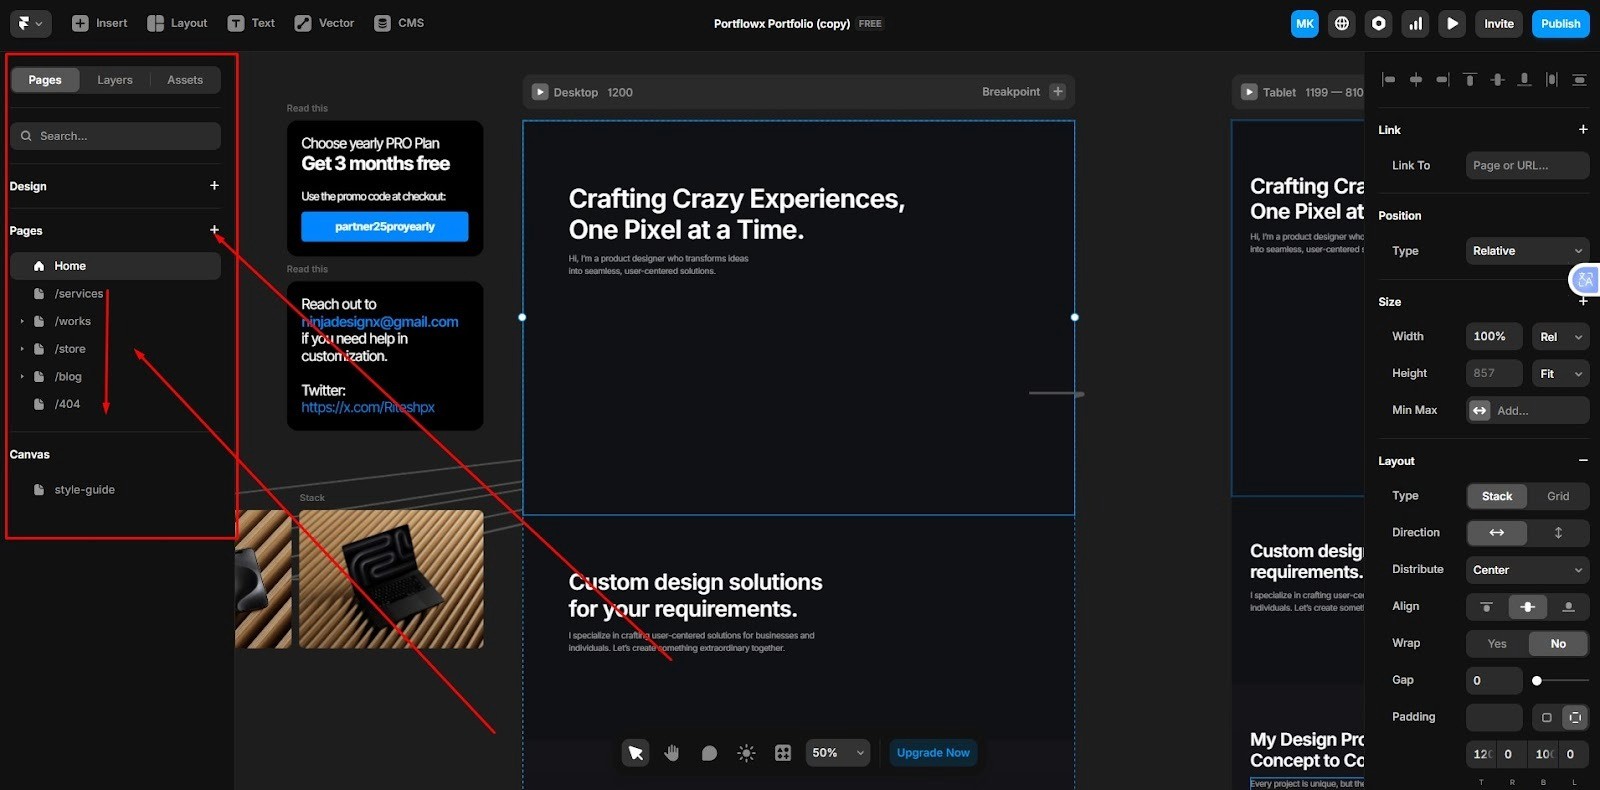Image resolution: width=1600 pixels, height=790 pixels.
Task: Add a link with Link plus
Action: coord(1583,129)
